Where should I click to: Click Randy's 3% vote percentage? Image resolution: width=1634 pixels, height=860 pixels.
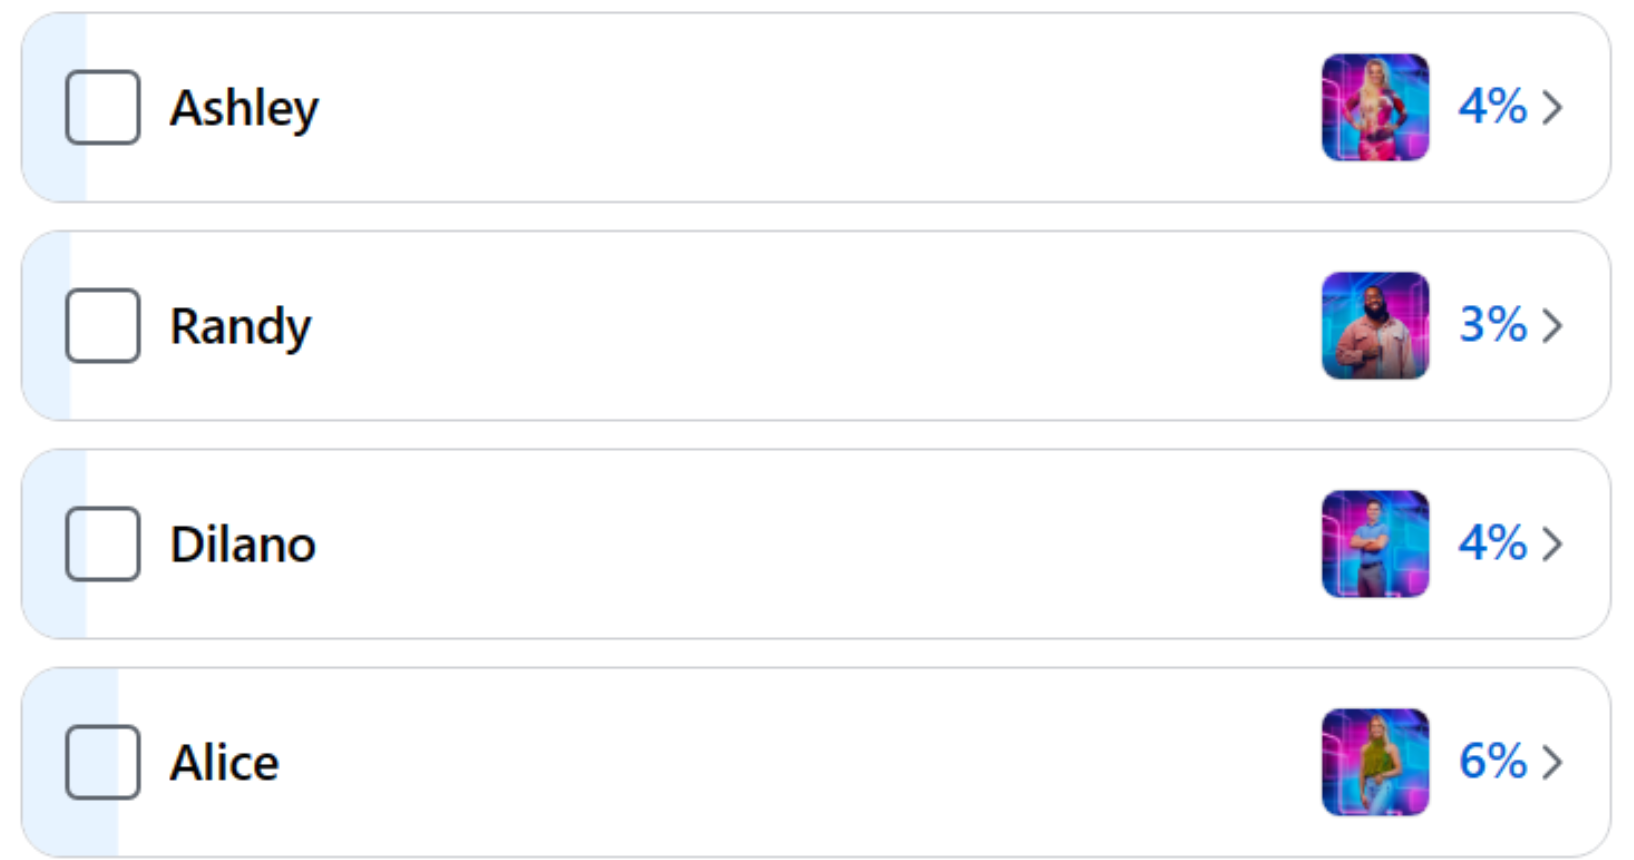click(x=1492, y=324)
